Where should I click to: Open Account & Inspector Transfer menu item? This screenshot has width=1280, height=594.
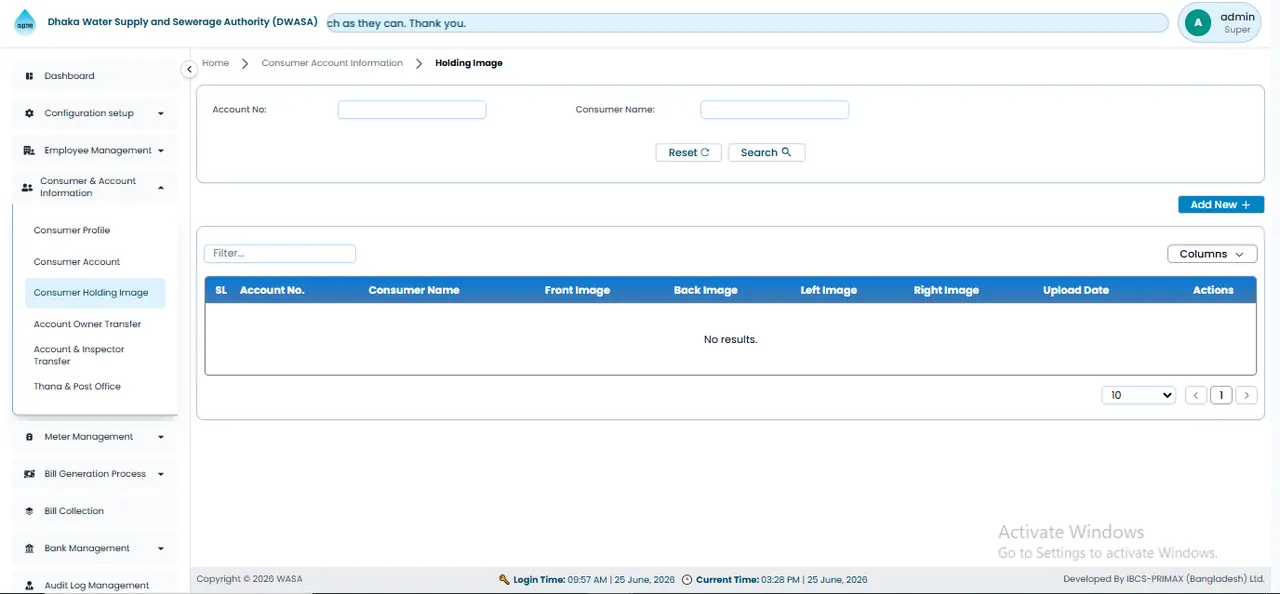[x=79, y=355]
